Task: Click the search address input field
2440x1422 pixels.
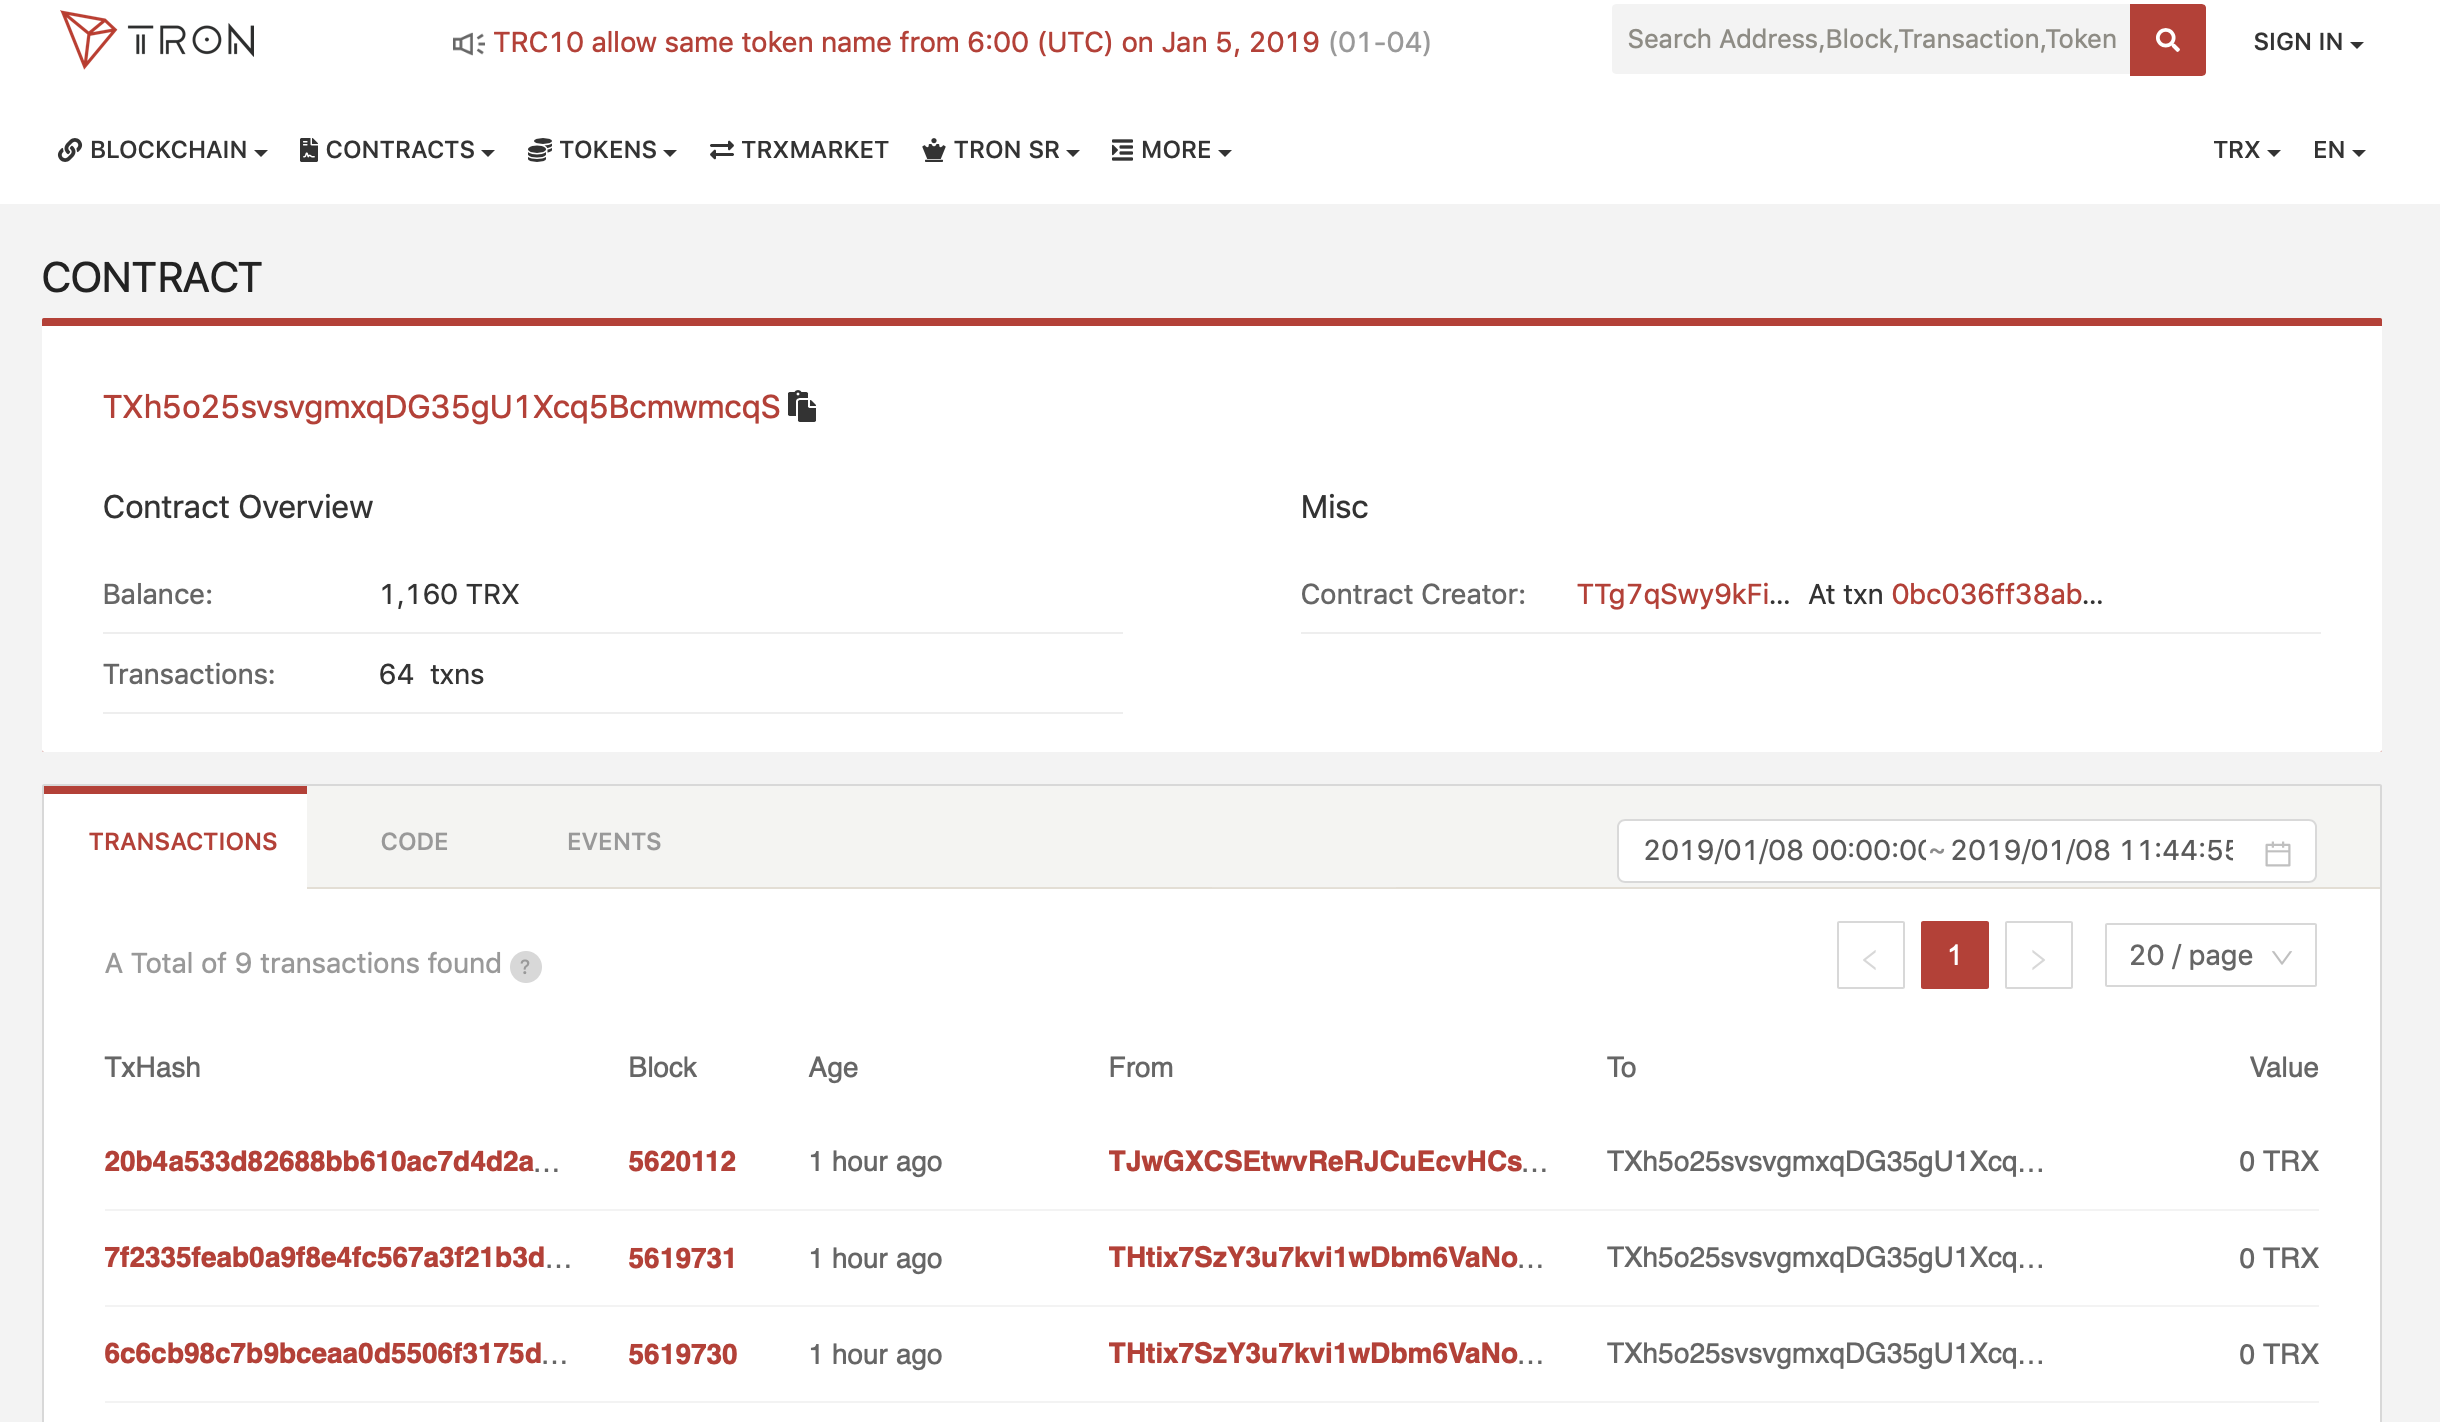Action: coord(1870,40)
